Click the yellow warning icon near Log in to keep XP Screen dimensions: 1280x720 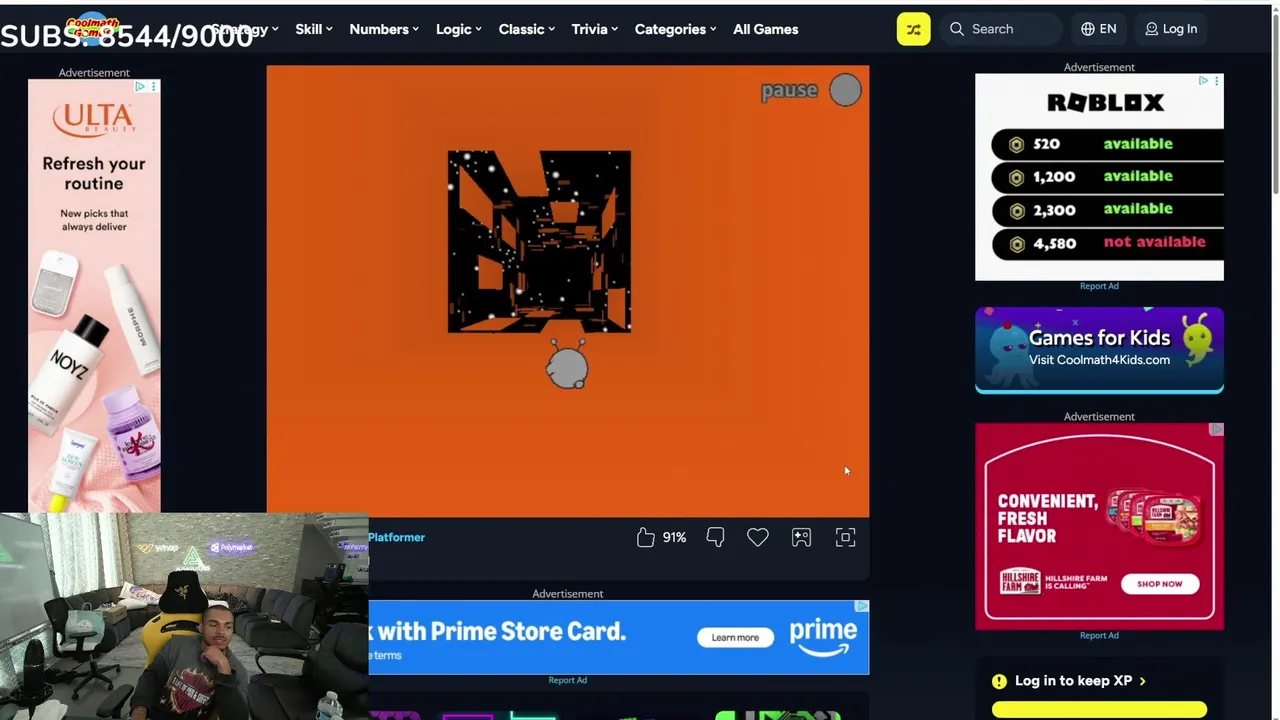(x=999, y=681)
